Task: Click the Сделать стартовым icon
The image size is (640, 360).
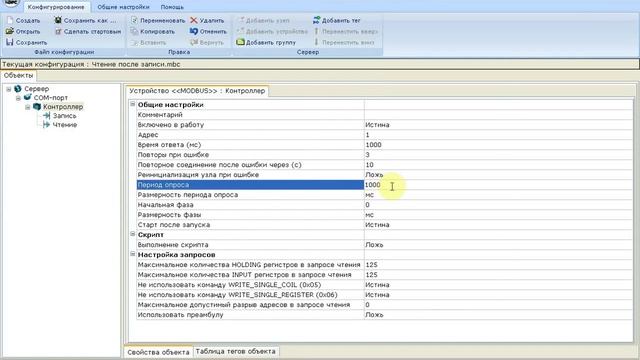Action: pos(58,31)
